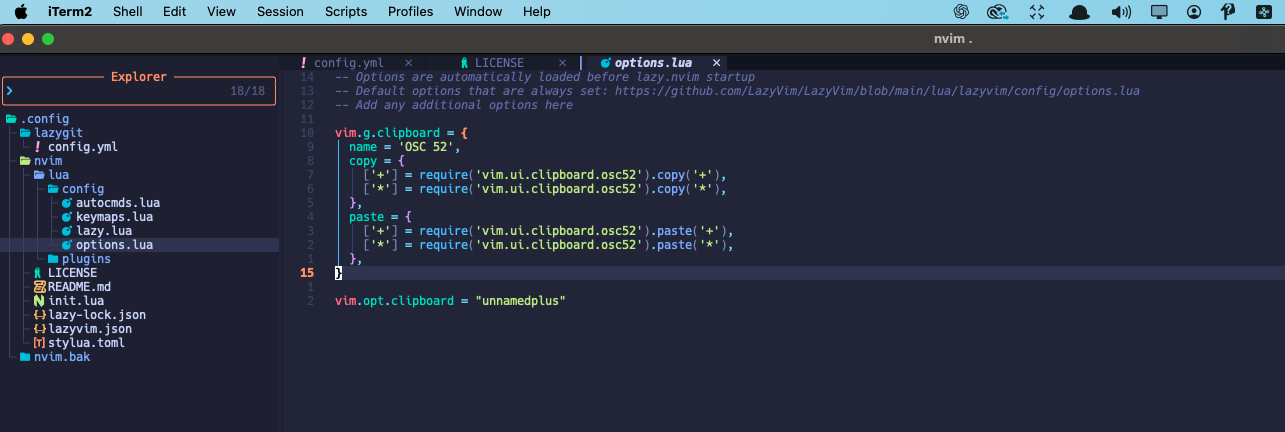This screenshot has height=432, width=1285.
Task: Close the options.lua tab
Action: click(717, 63)
